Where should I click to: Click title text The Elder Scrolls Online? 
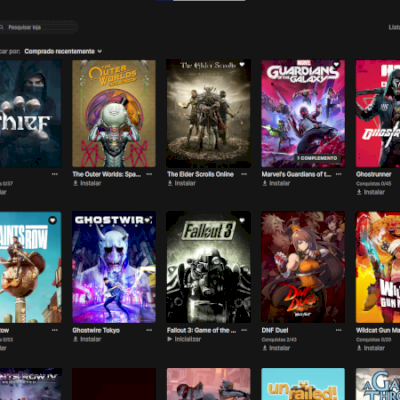200,174
